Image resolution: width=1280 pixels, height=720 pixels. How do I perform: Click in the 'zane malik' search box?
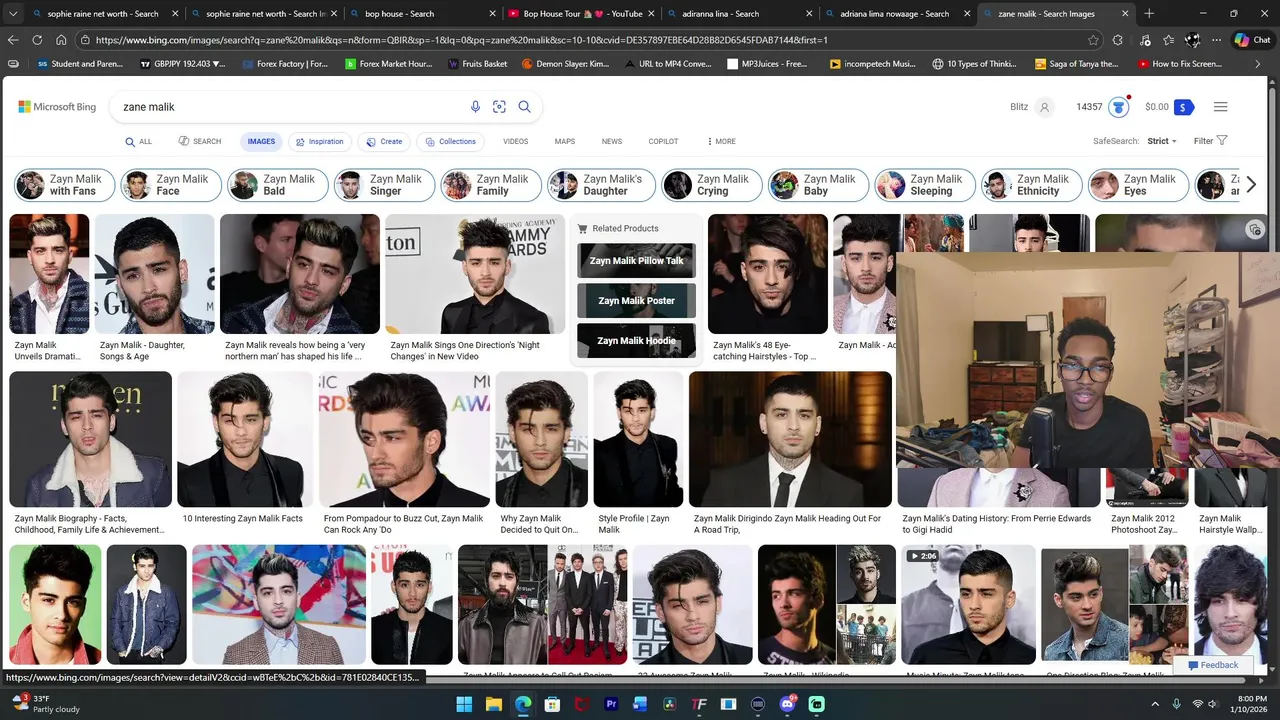coord(290,107)
